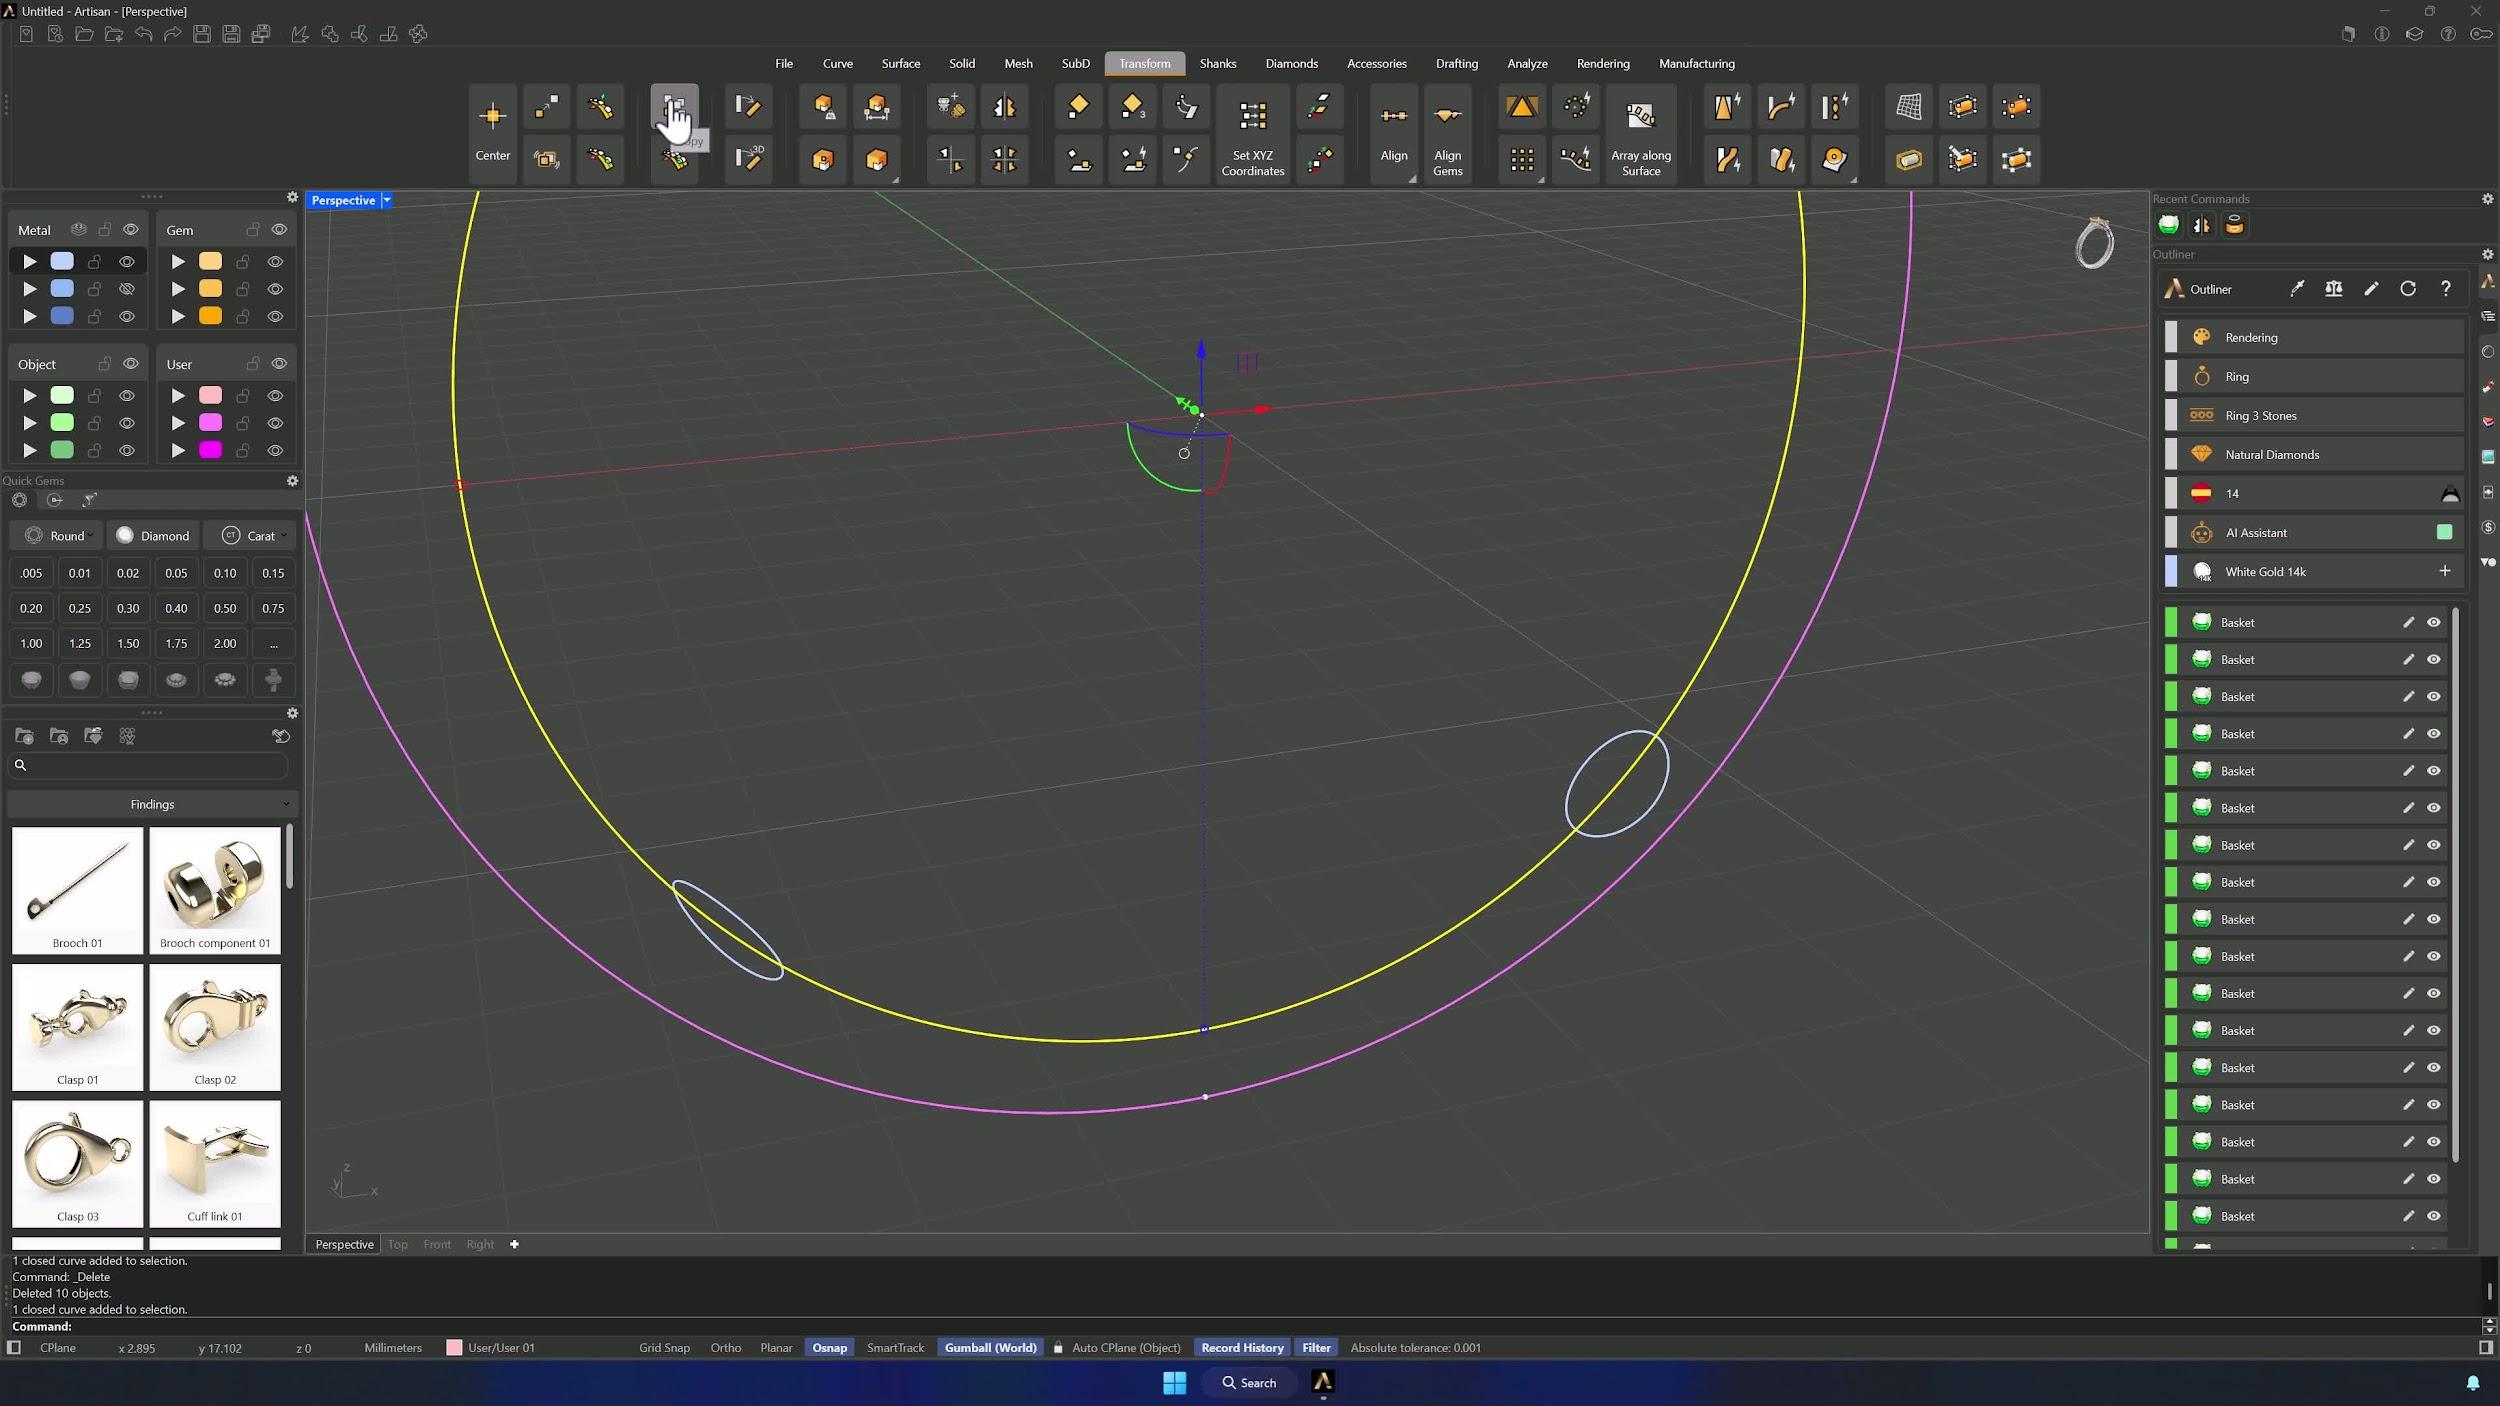
Task: Click the Filter button in status bar
Action: (1316, 1347)
